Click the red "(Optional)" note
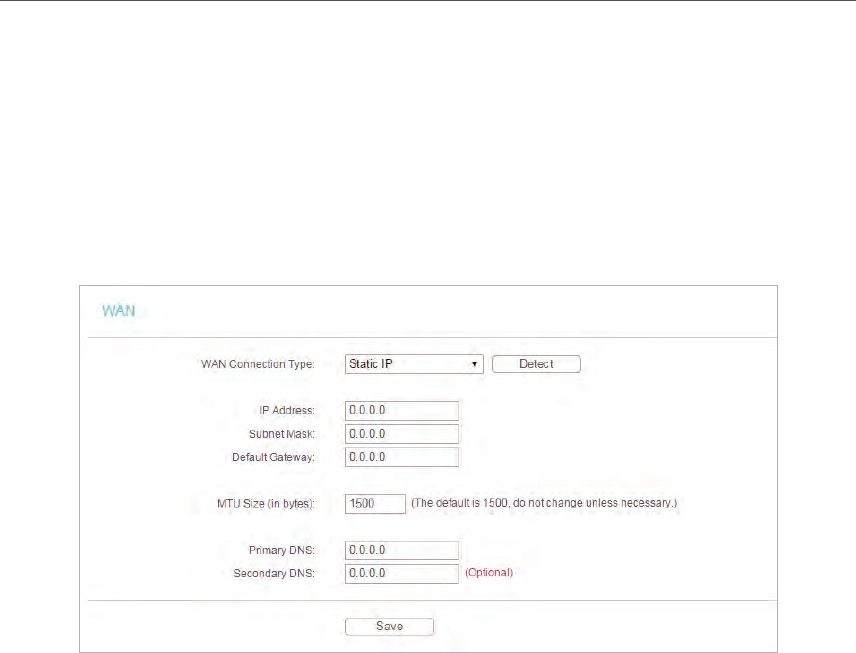The height and width of the screenshot is (653, 856). coord(489,573)
